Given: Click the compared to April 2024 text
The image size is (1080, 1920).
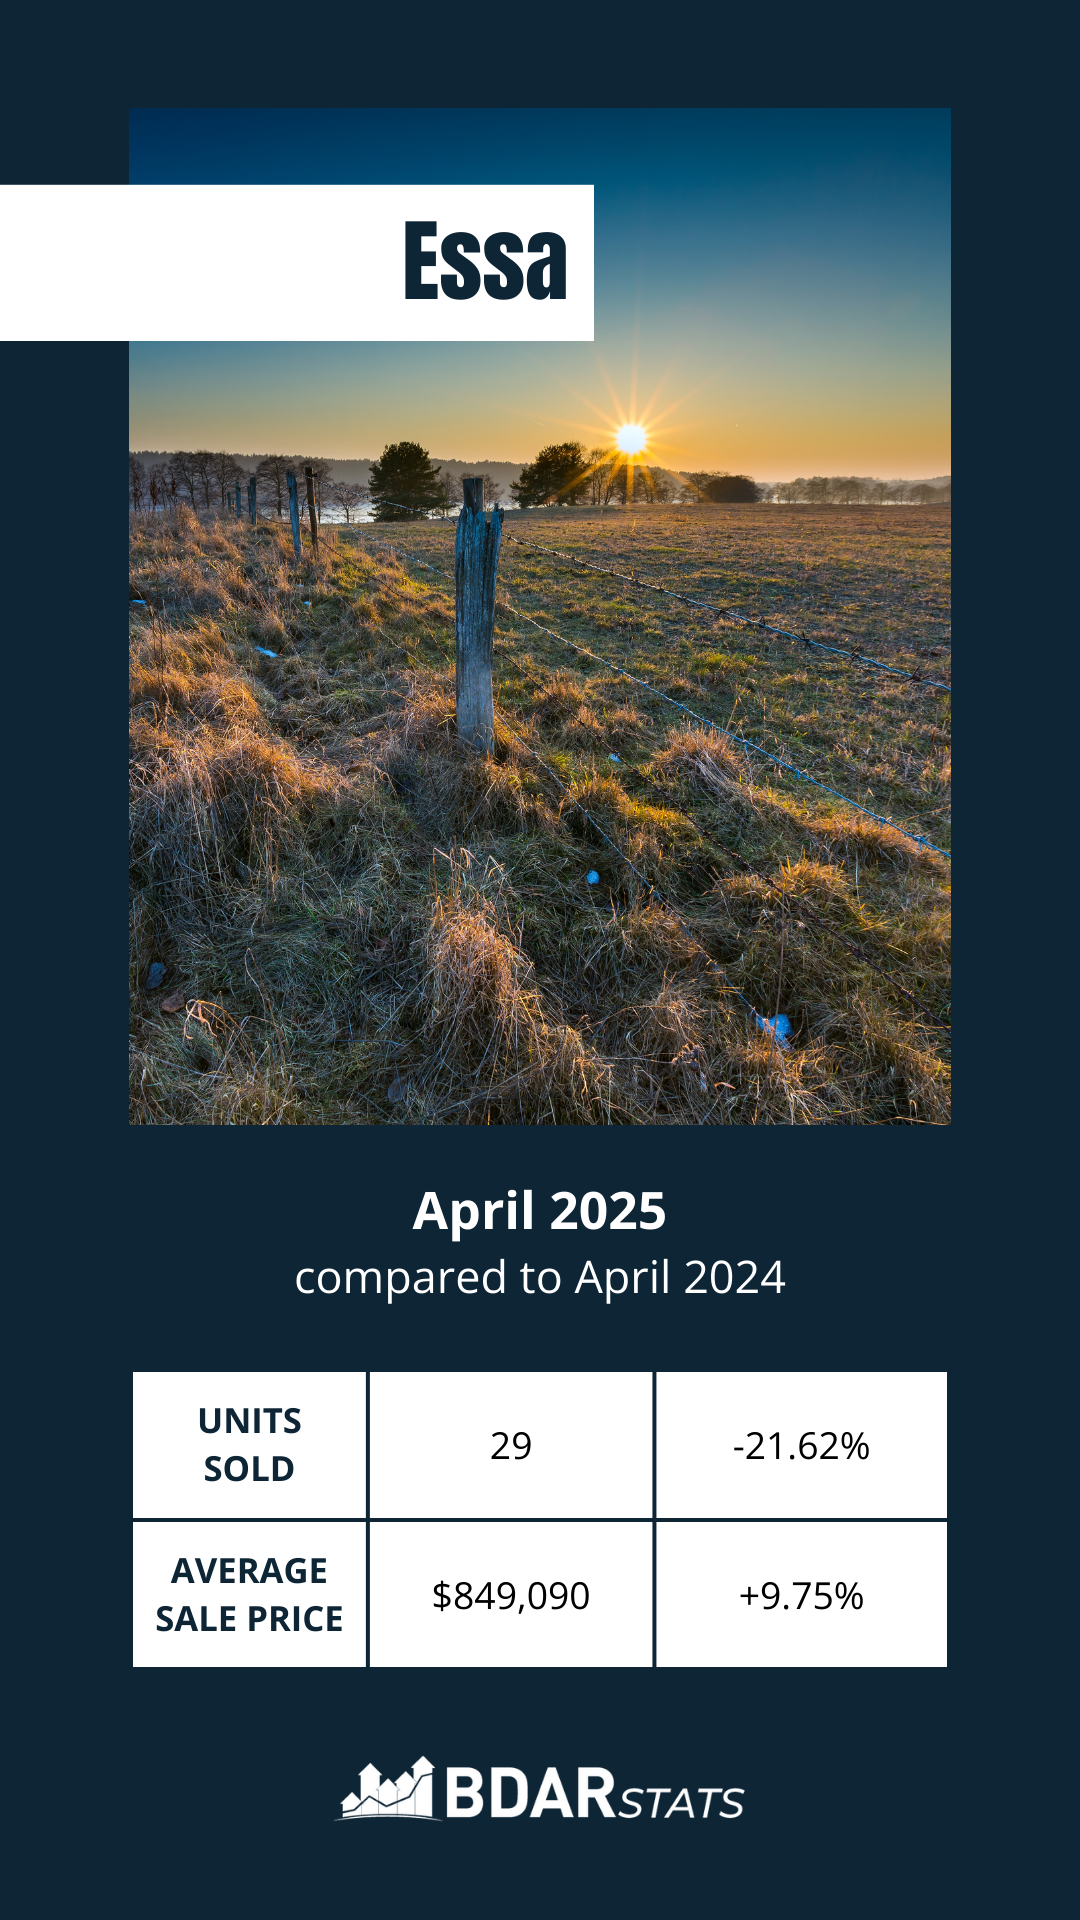Looking at the screenshot, I should (x=540, y=1278).
